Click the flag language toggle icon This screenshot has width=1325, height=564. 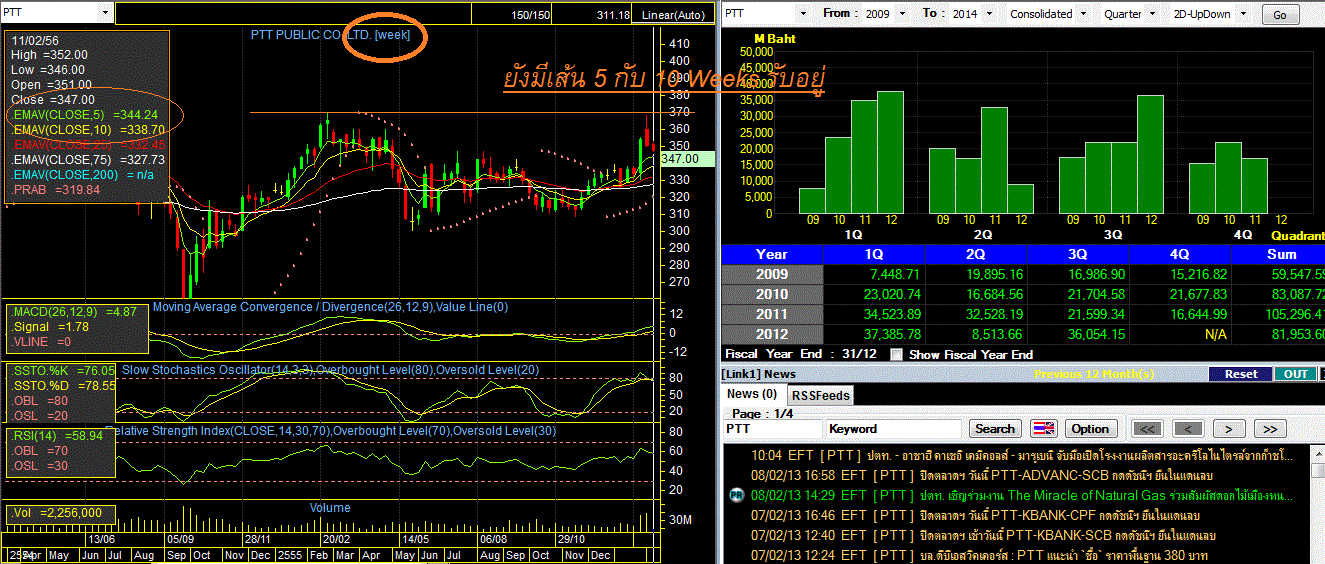[x=1044, y=428]
